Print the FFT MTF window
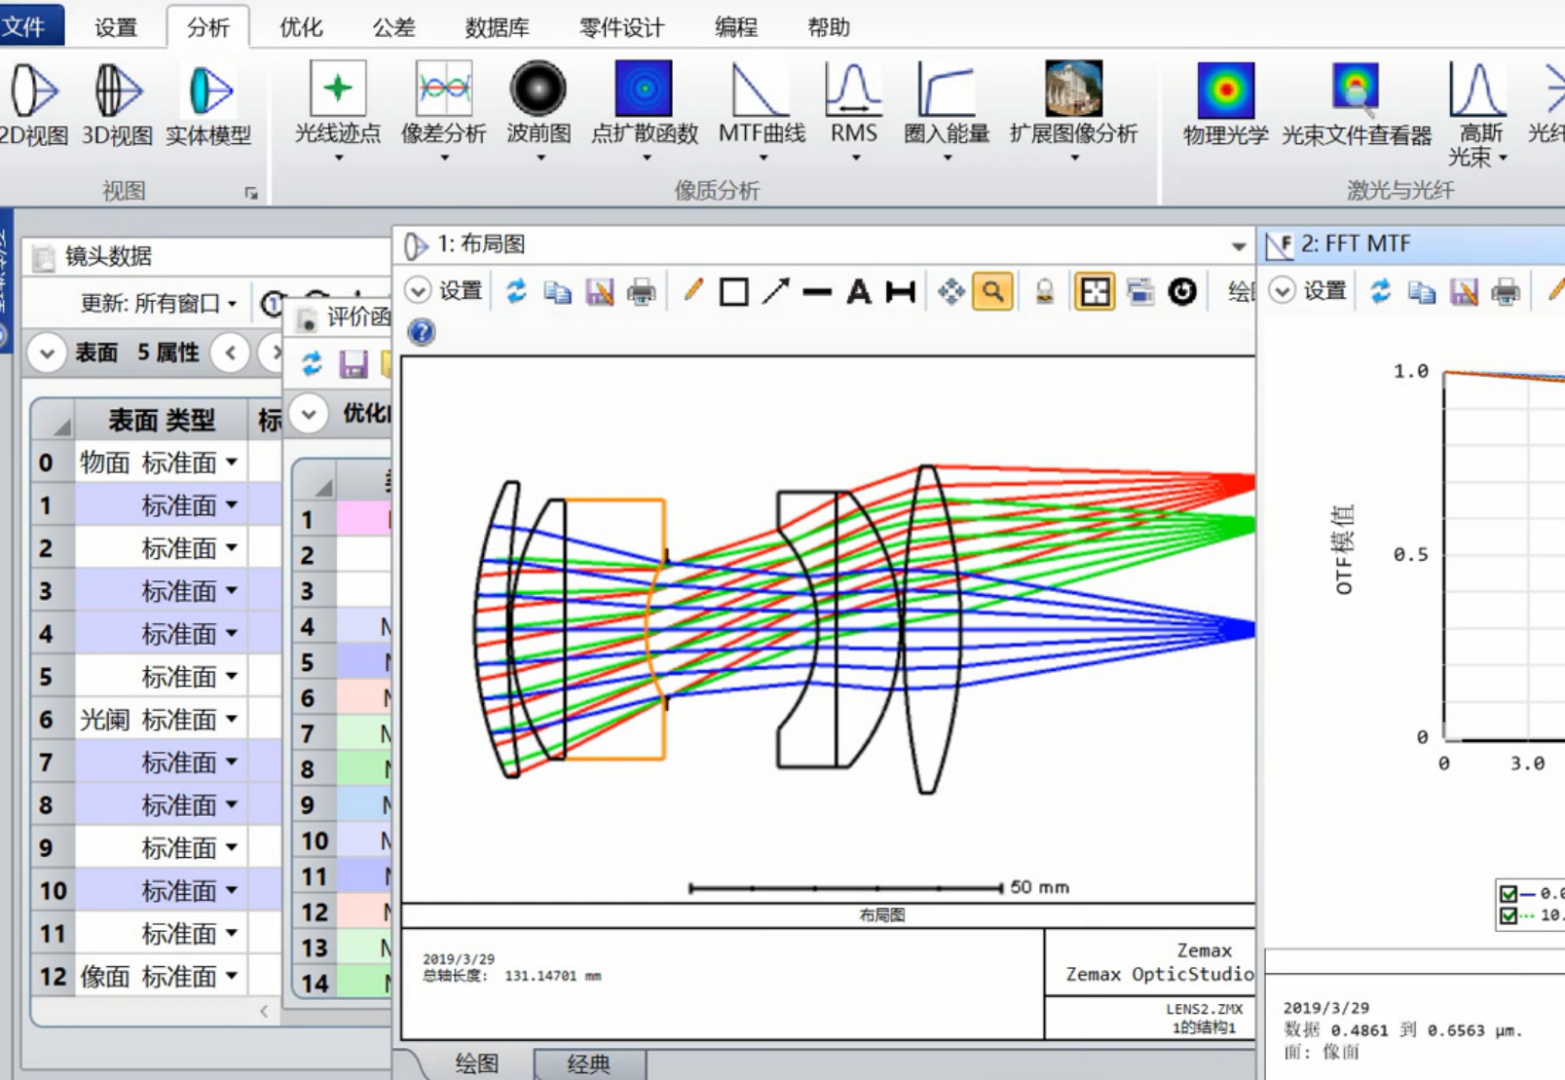The image size is (1565, 1080). click(x=1505, y=291)
